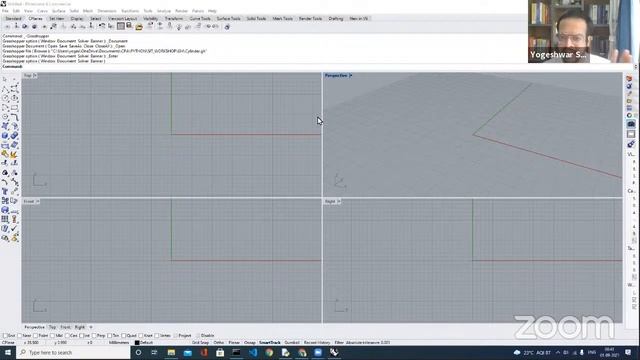Select the Fillet curves tool
Viewport: 640px width, 360px height.
tap(14, 117)
